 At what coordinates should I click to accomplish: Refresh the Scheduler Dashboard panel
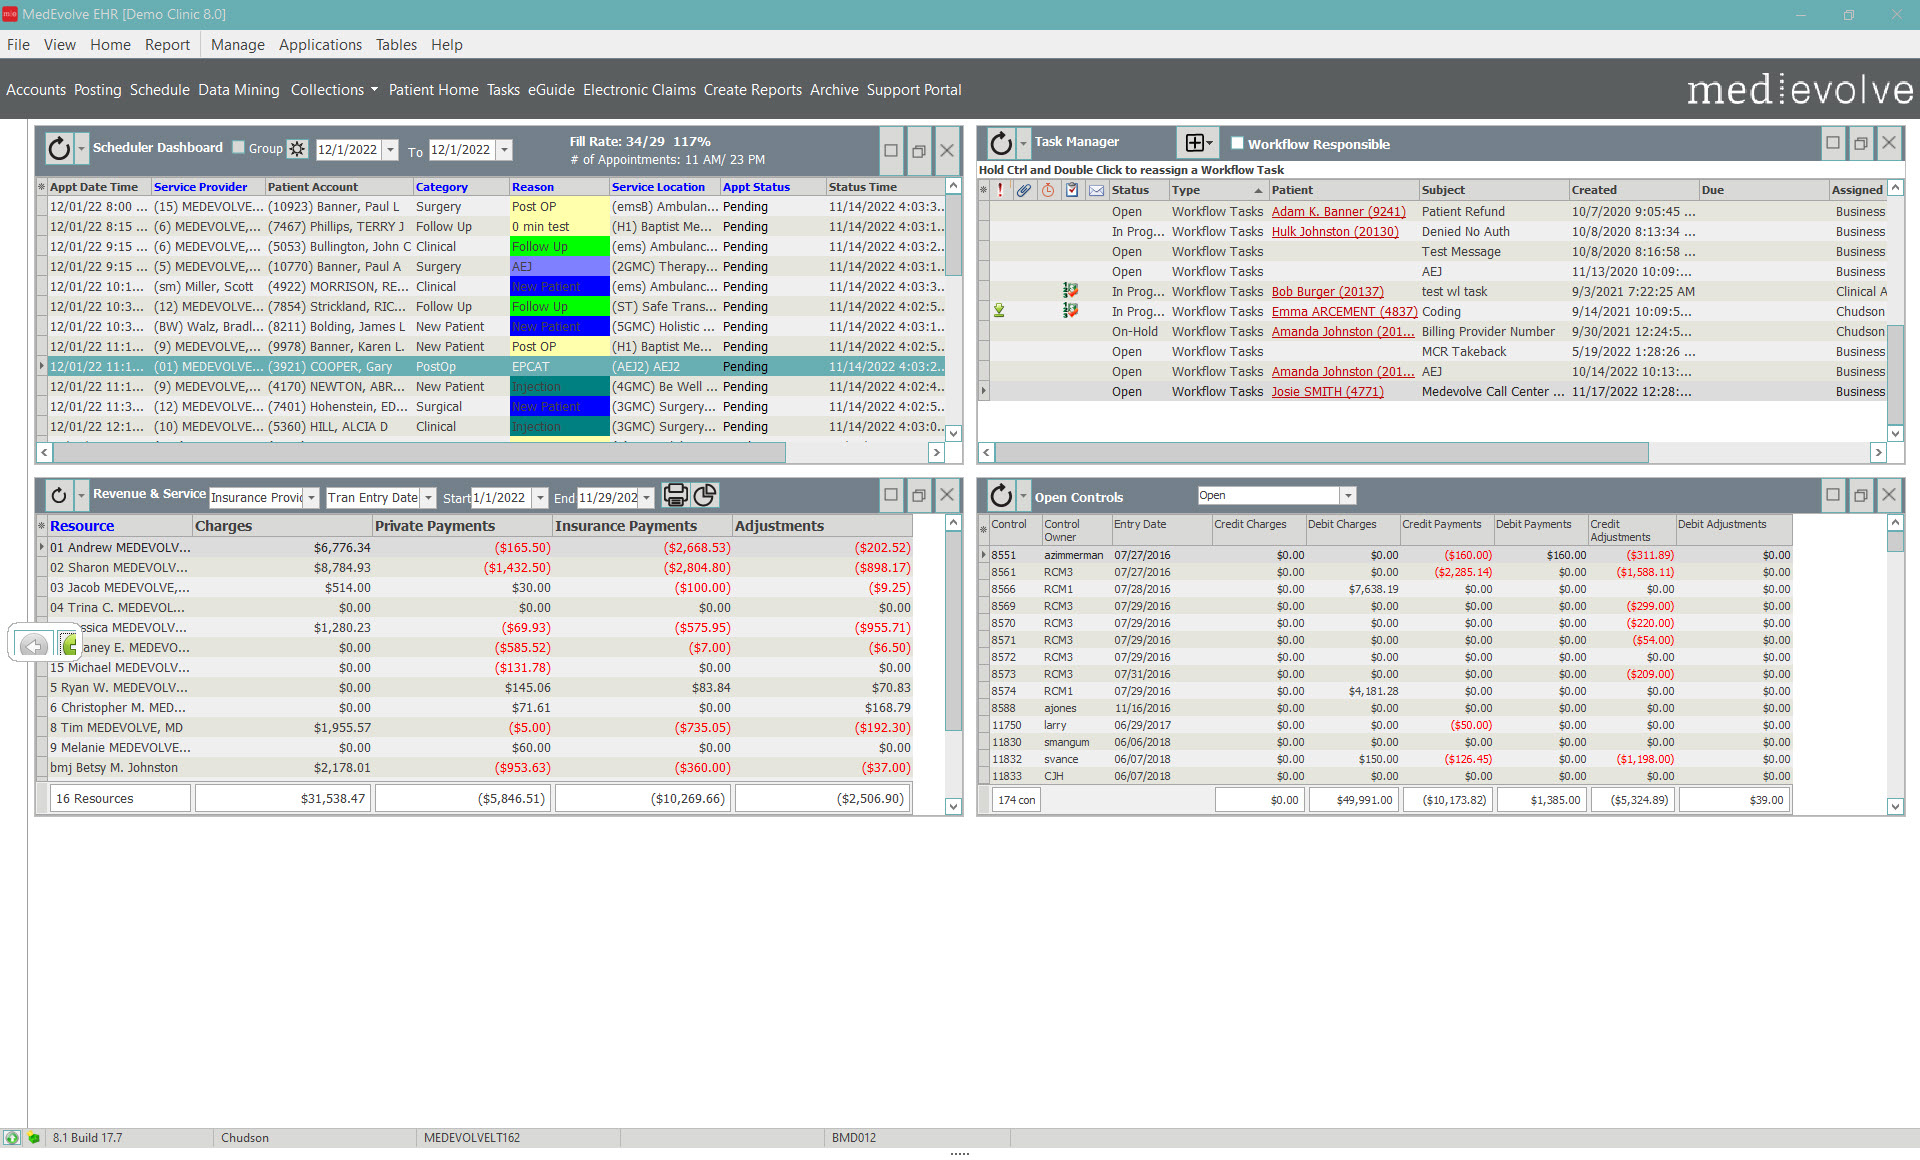(x=58, y=148)
